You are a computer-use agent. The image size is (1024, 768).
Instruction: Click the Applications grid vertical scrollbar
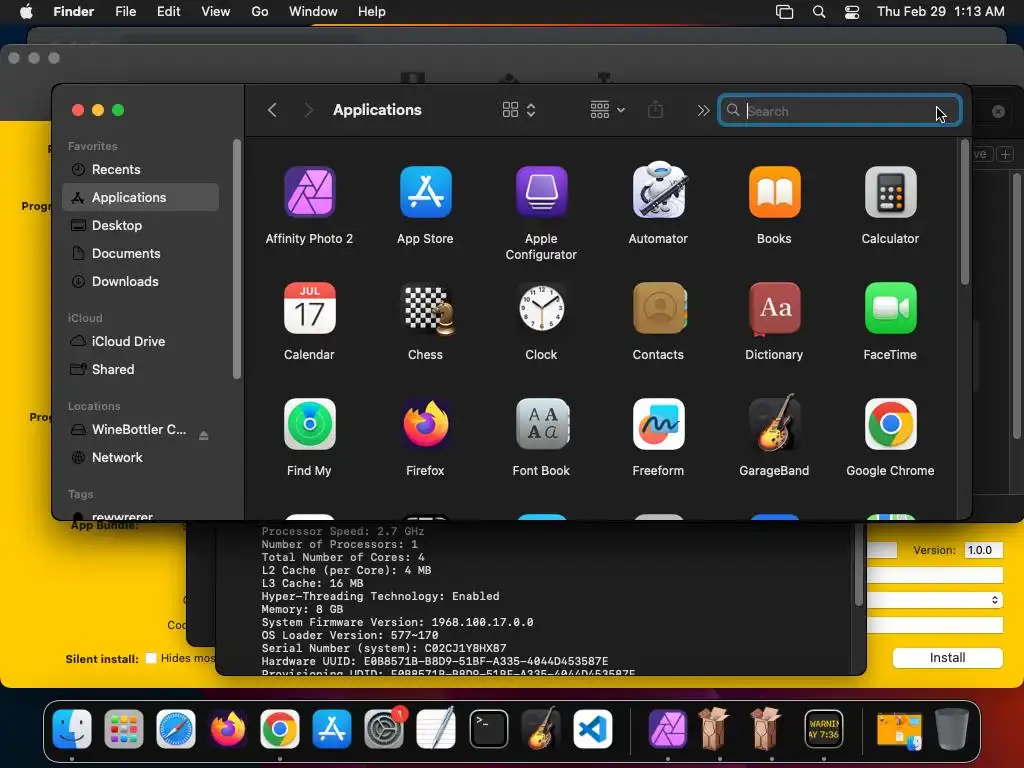pos(965,212)
